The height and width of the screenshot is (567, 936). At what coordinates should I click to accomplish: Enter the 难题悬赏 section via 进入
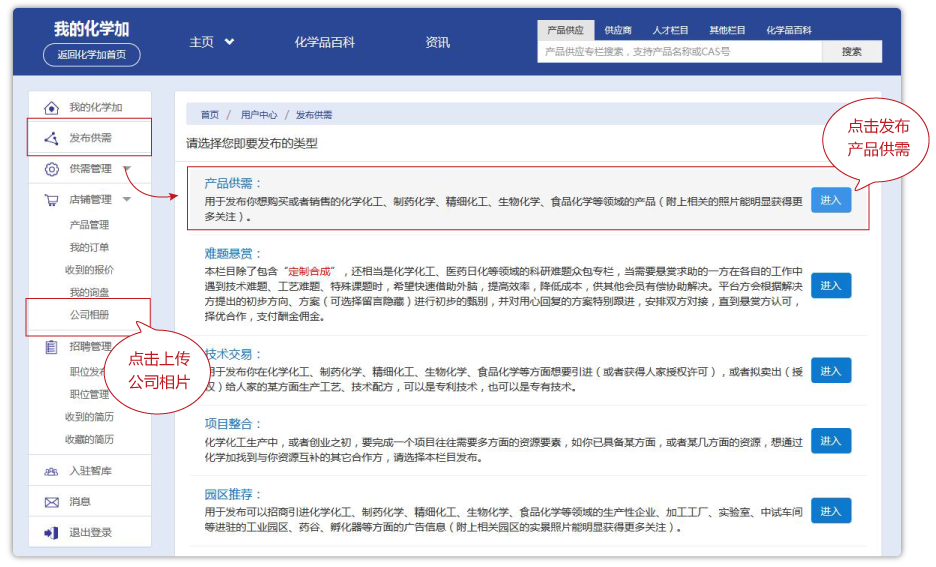pos(830,285)
